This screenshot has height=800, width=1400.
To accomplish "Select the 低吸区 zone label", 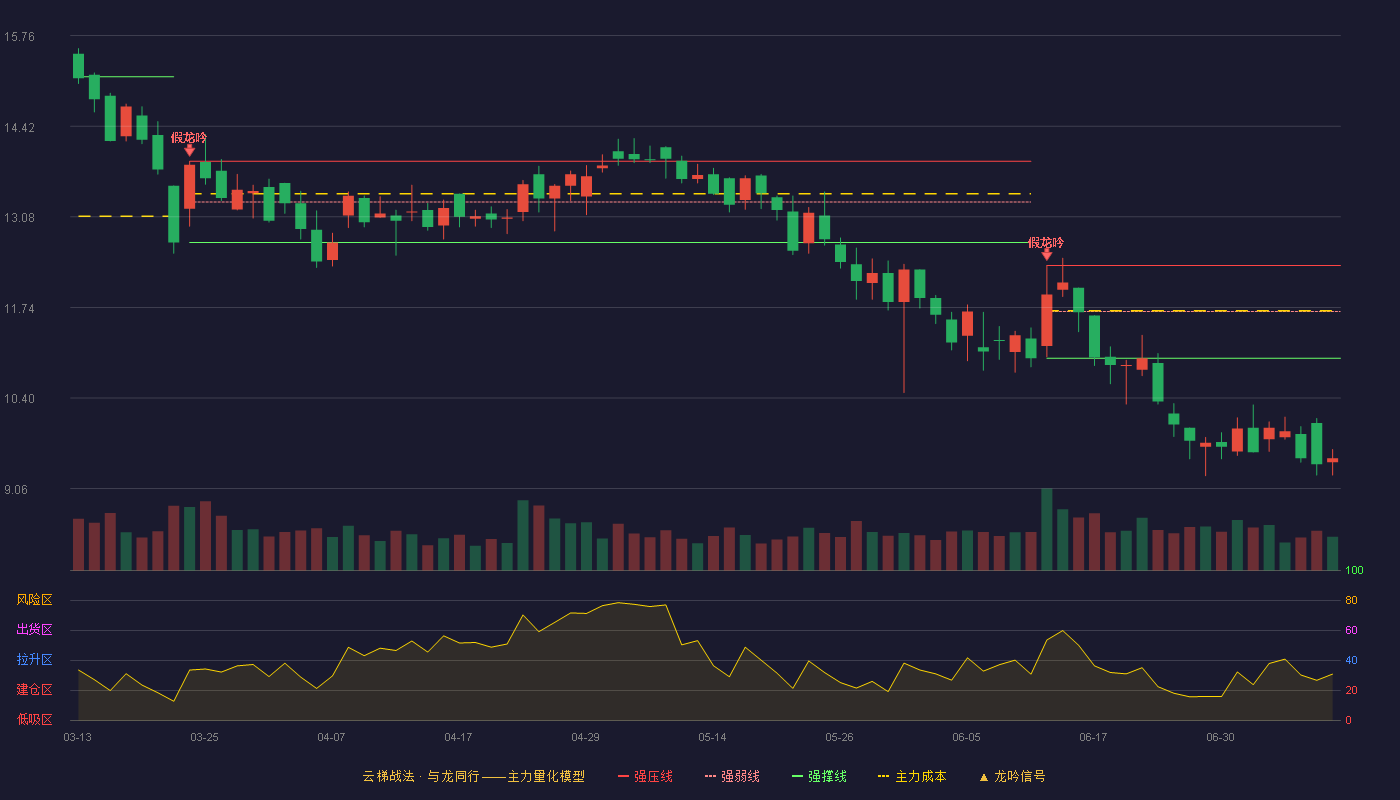I will (x=34, y=719).
